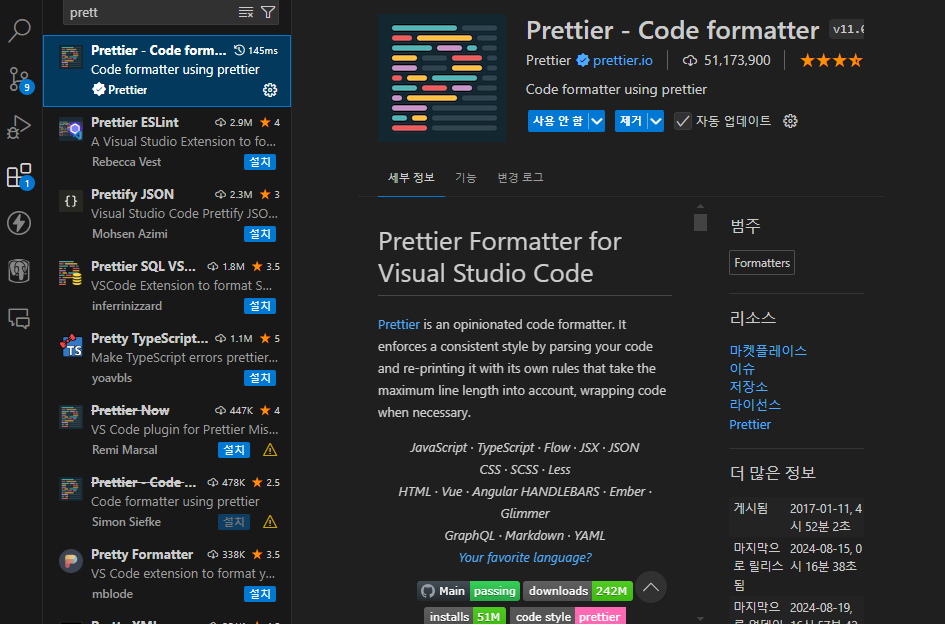Click the scroll-to-top round arrow button
945x624 pixels.
pos(651,587)
